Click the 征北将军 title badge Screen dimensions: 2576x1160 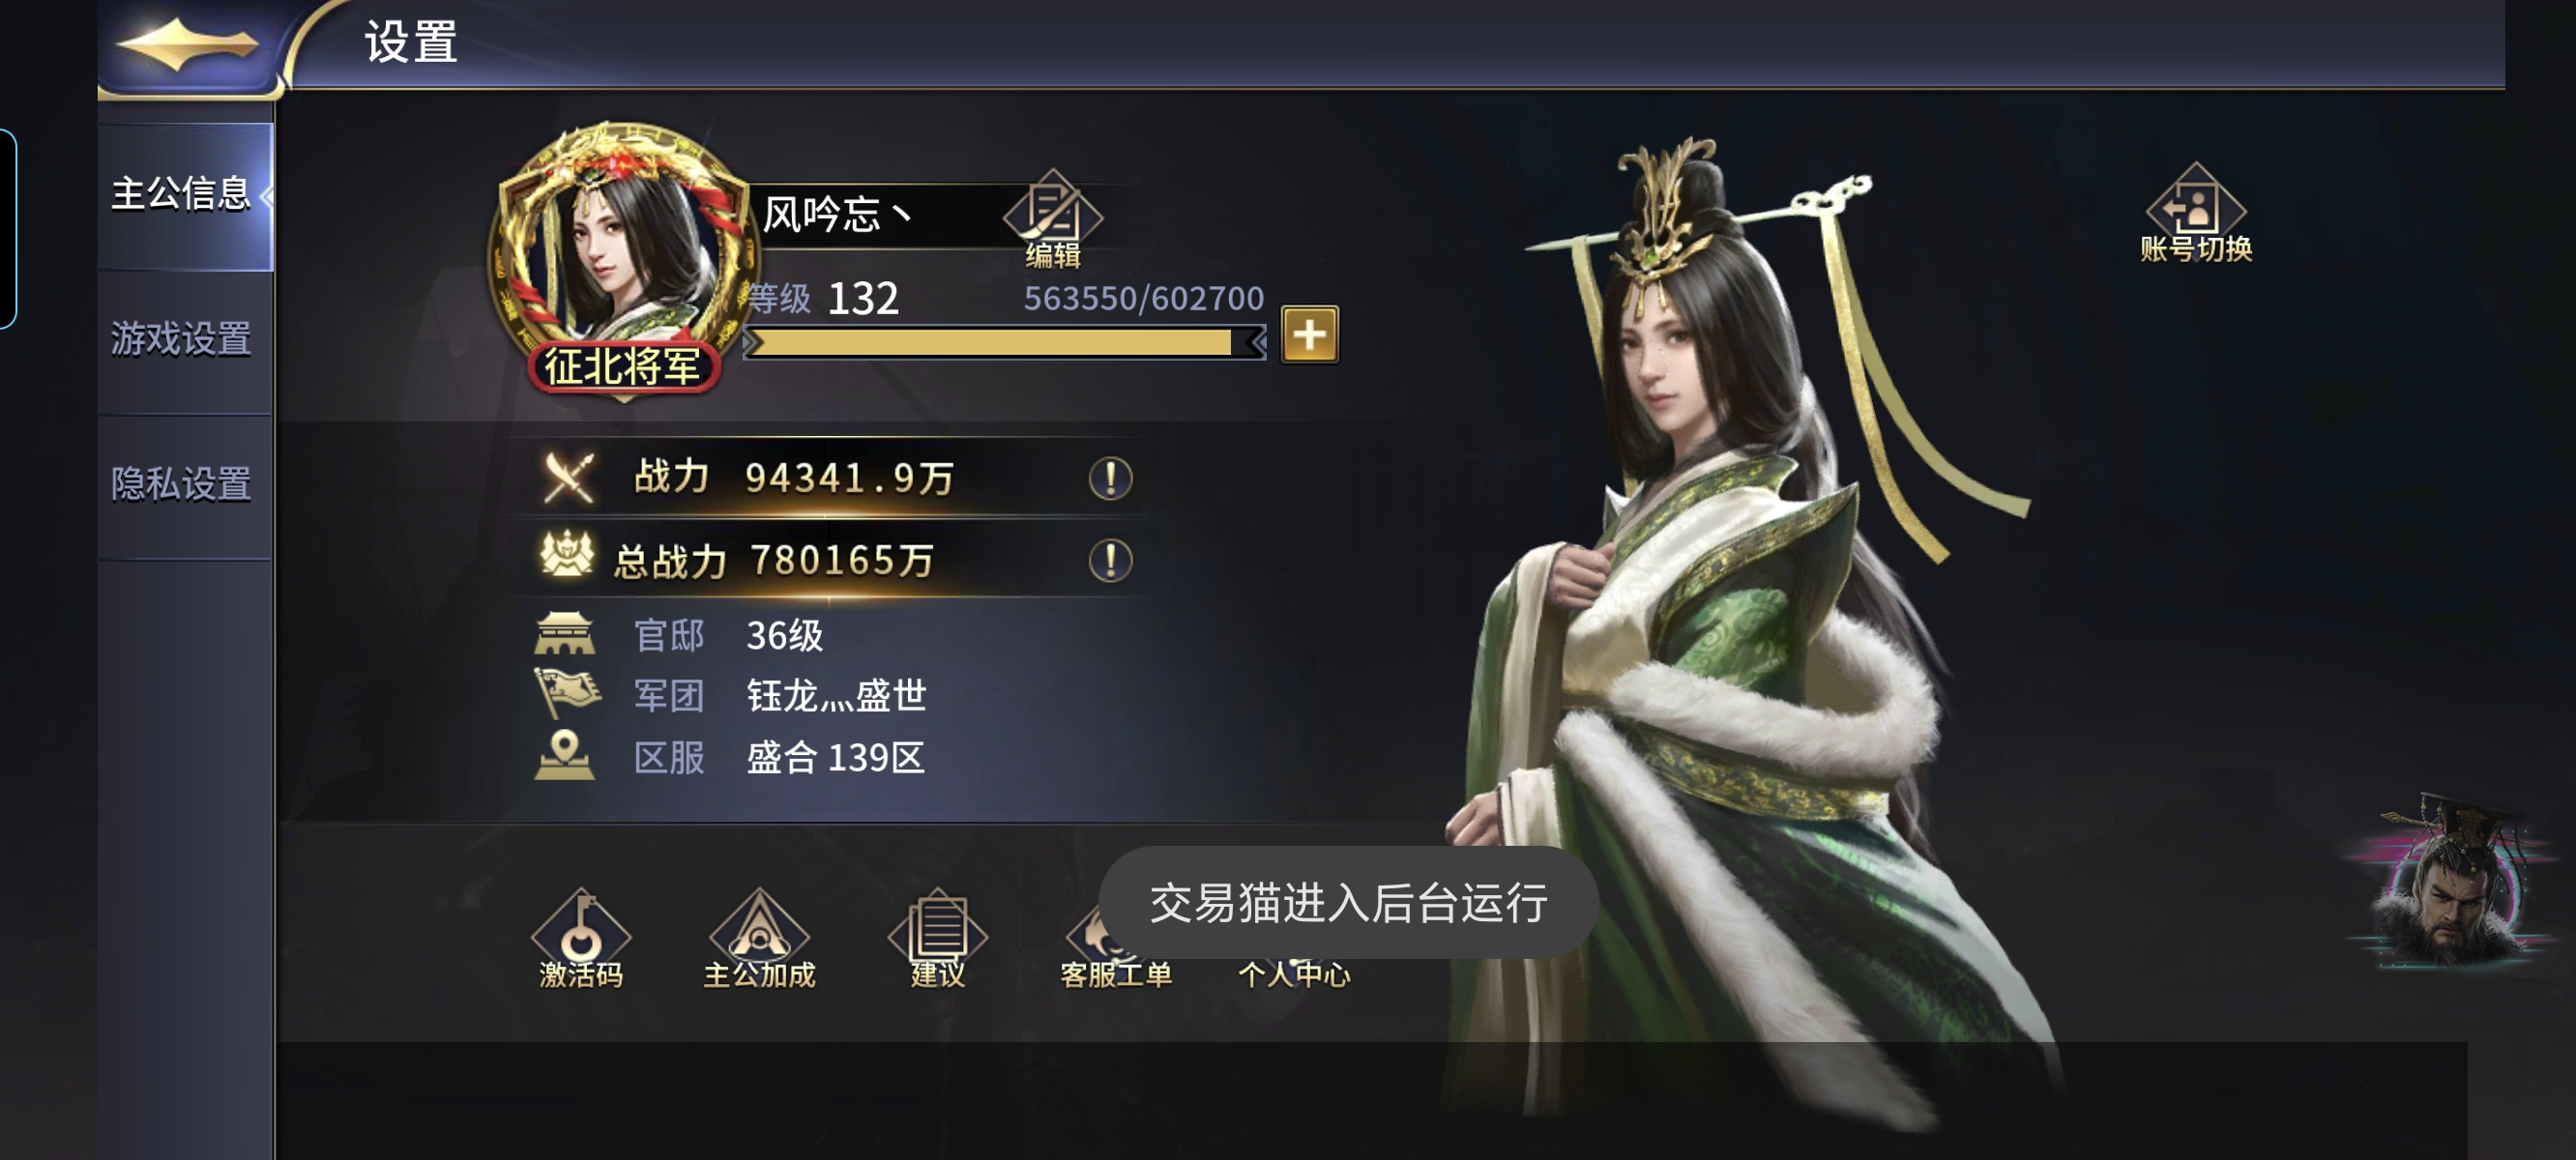[623, 367]
